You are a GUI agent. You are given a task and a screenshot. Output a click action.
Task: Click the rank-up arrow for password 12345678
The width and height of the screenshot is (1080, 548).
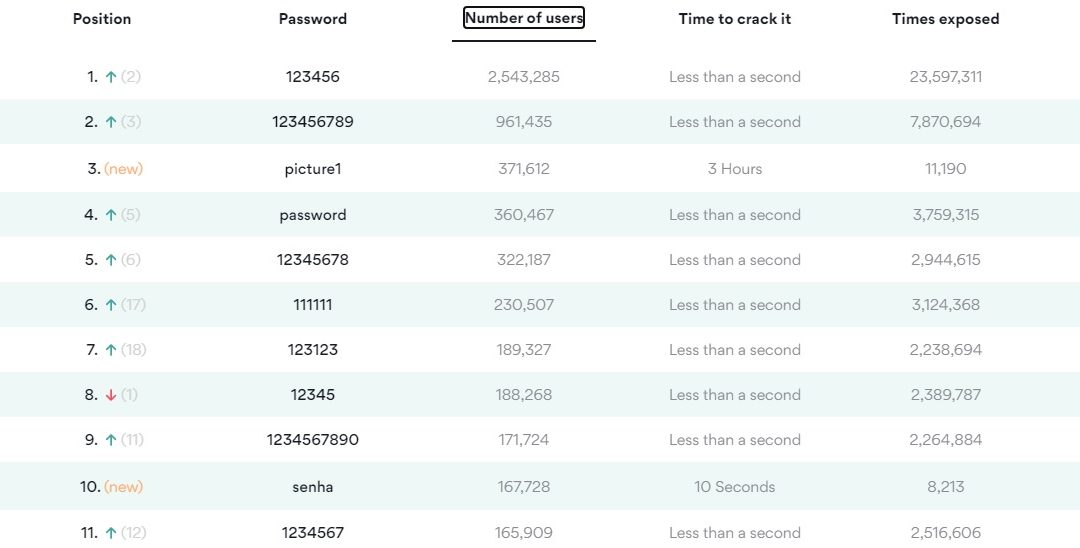pyautogui.click(x=111, y=260)
